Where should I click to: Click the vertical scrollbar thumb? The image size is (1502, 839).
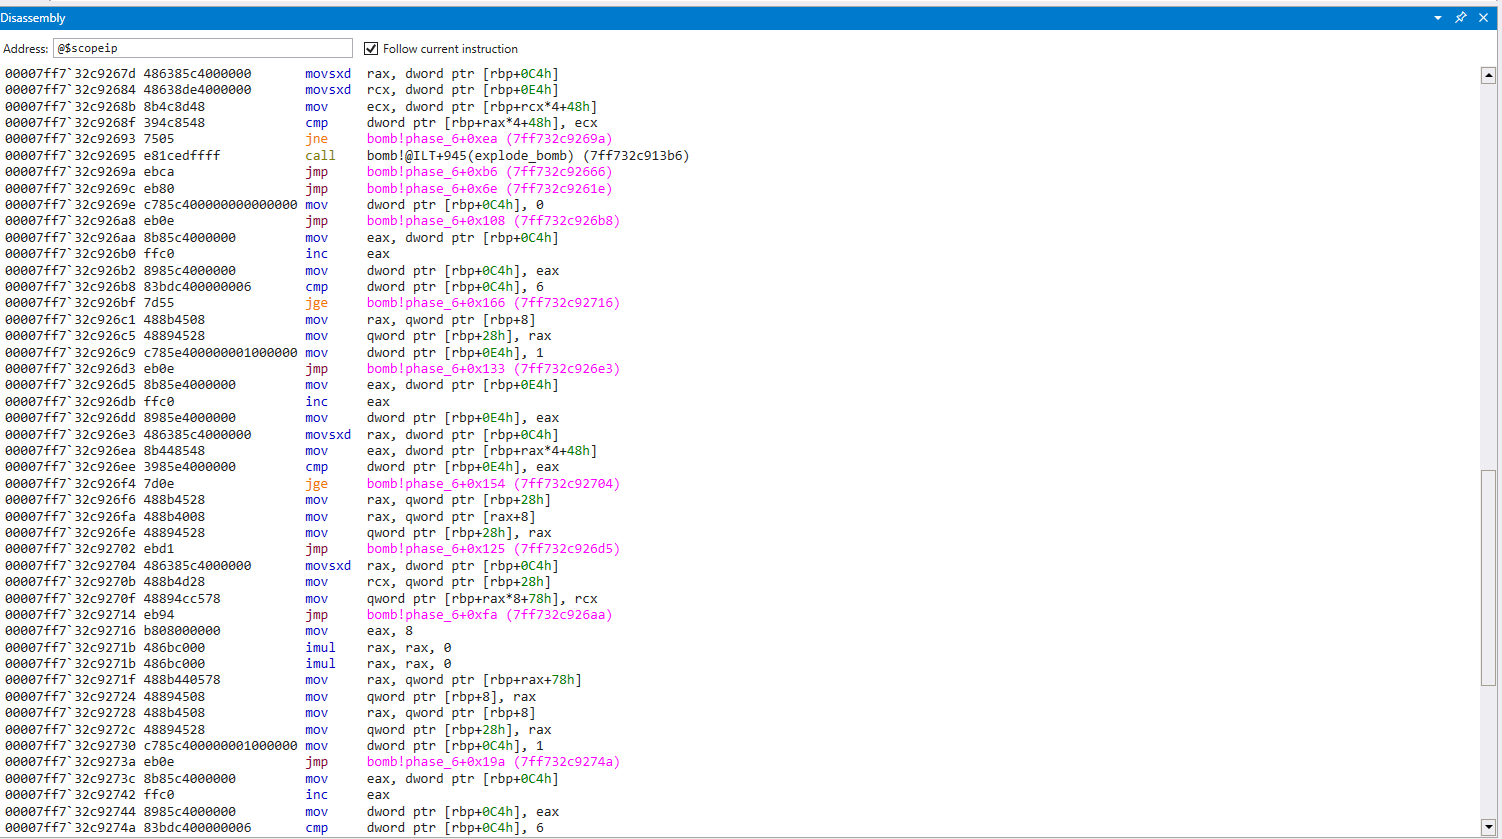[x=1488, y=576]
